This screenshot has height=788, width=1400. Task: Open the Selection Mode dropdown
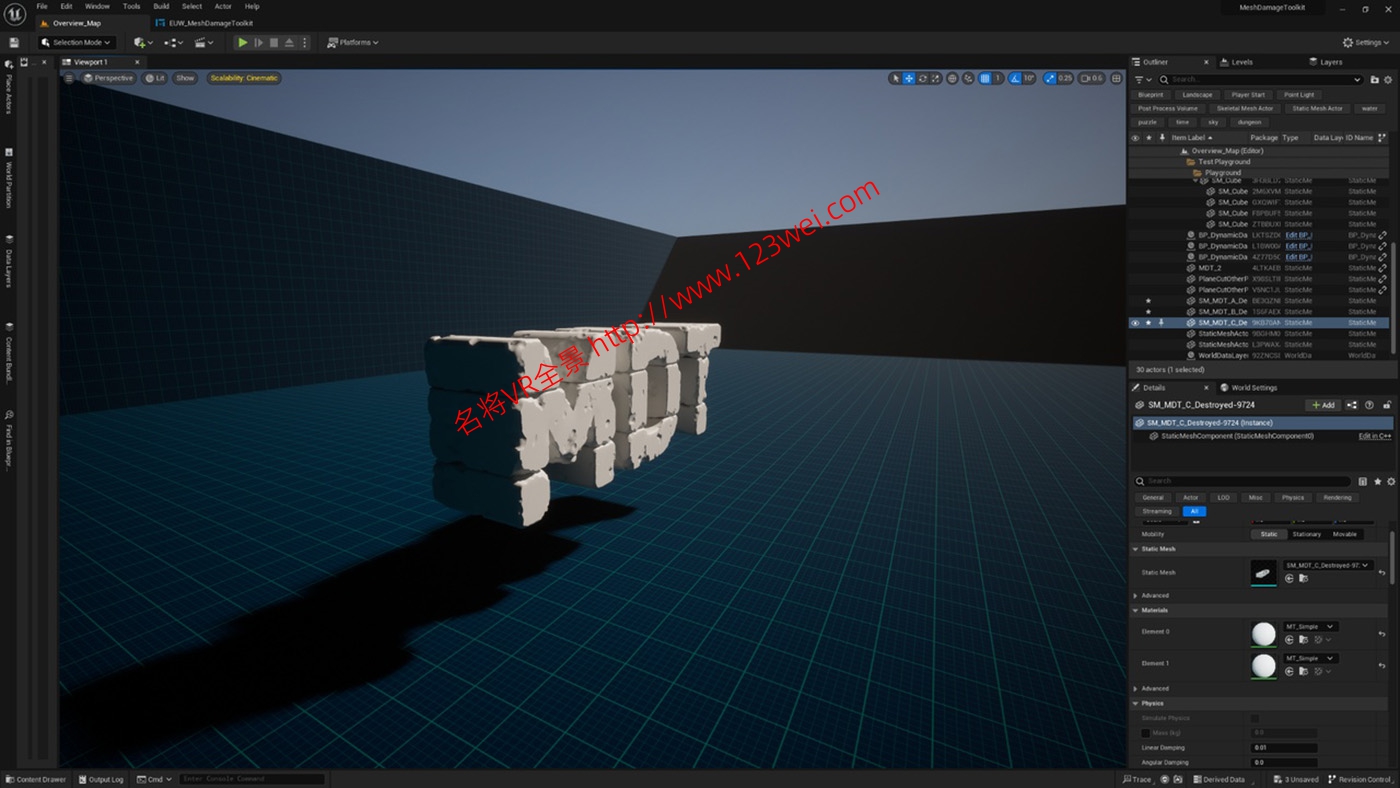coord(76,42)
